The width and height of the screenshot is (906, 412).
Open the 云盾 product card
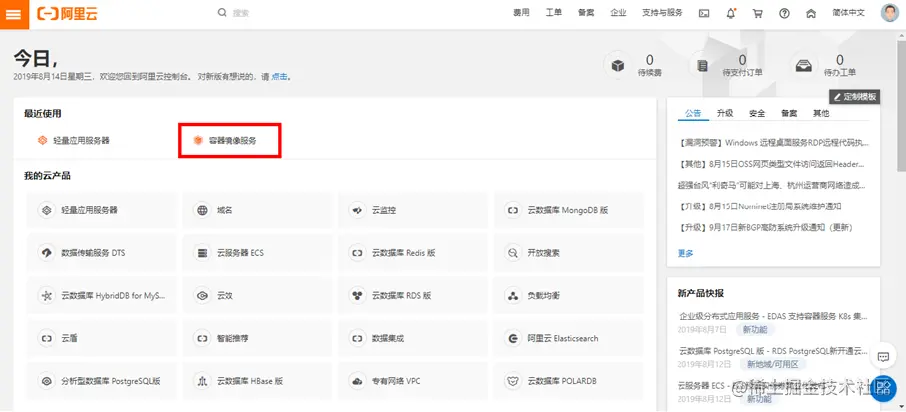click(x=102, y=338)
